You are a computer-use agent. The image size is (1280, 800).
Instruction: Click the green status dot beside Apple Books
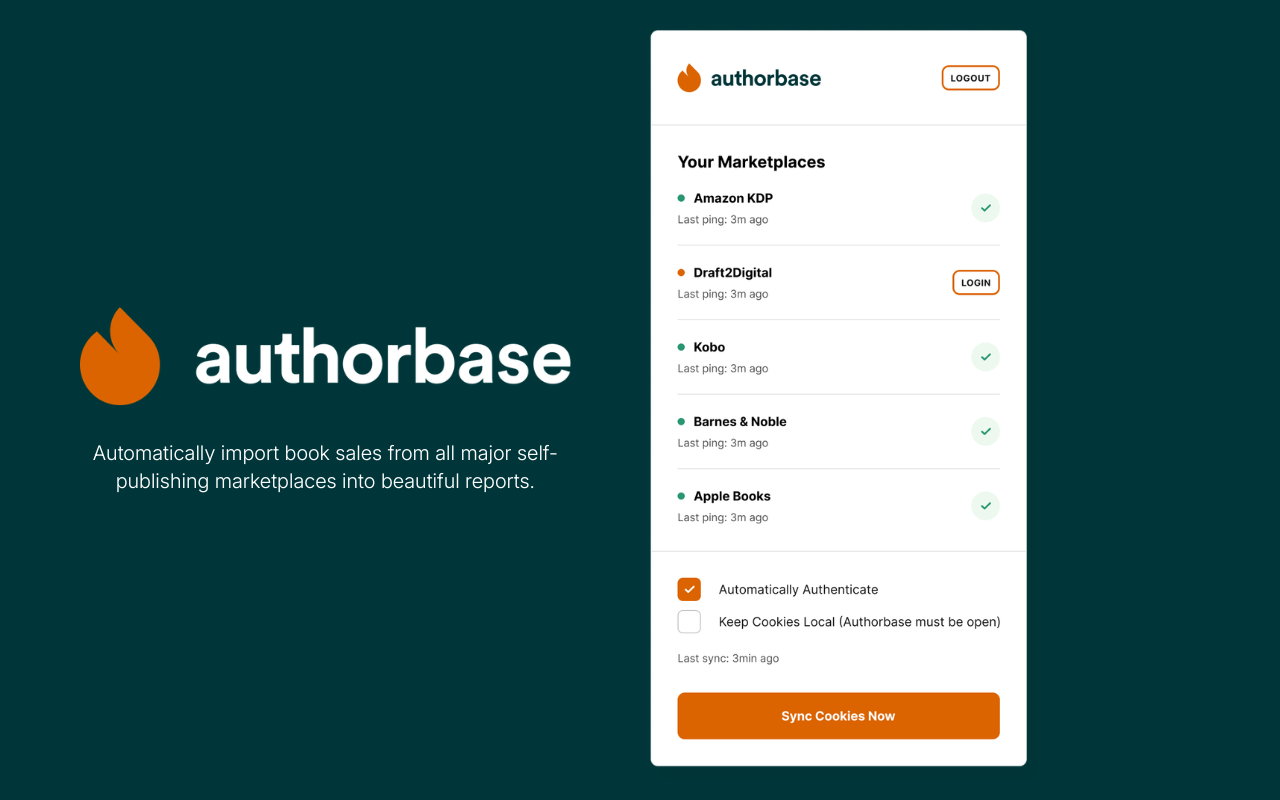coord(681,496)
